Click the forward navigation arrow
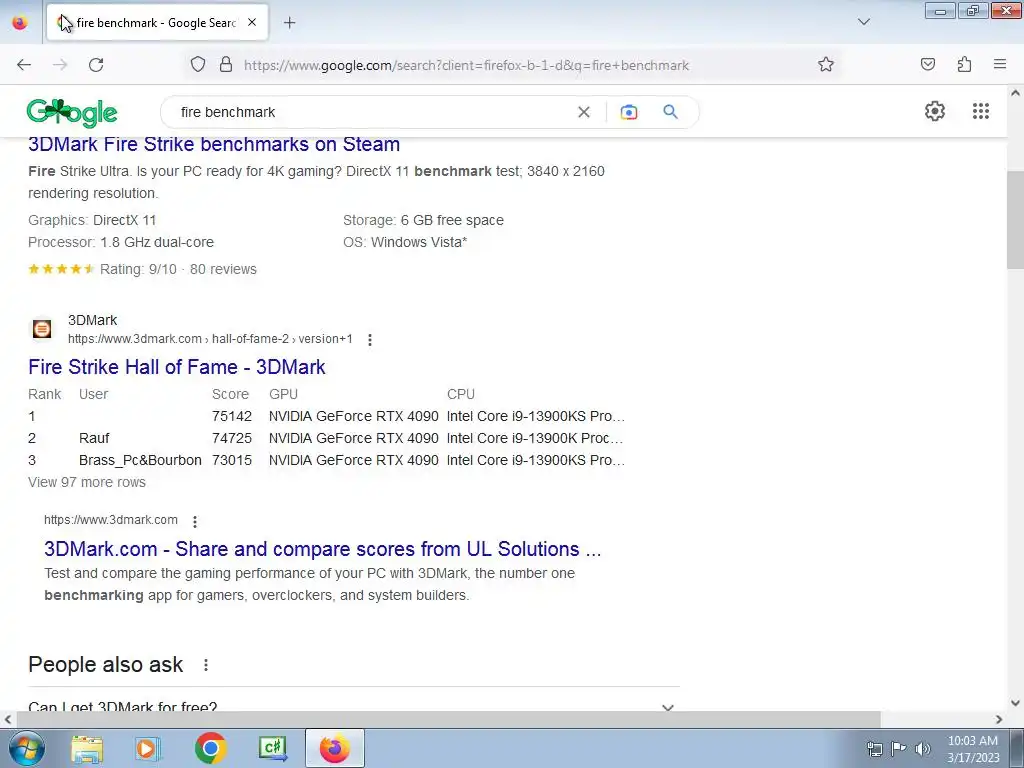 [60, 65]
